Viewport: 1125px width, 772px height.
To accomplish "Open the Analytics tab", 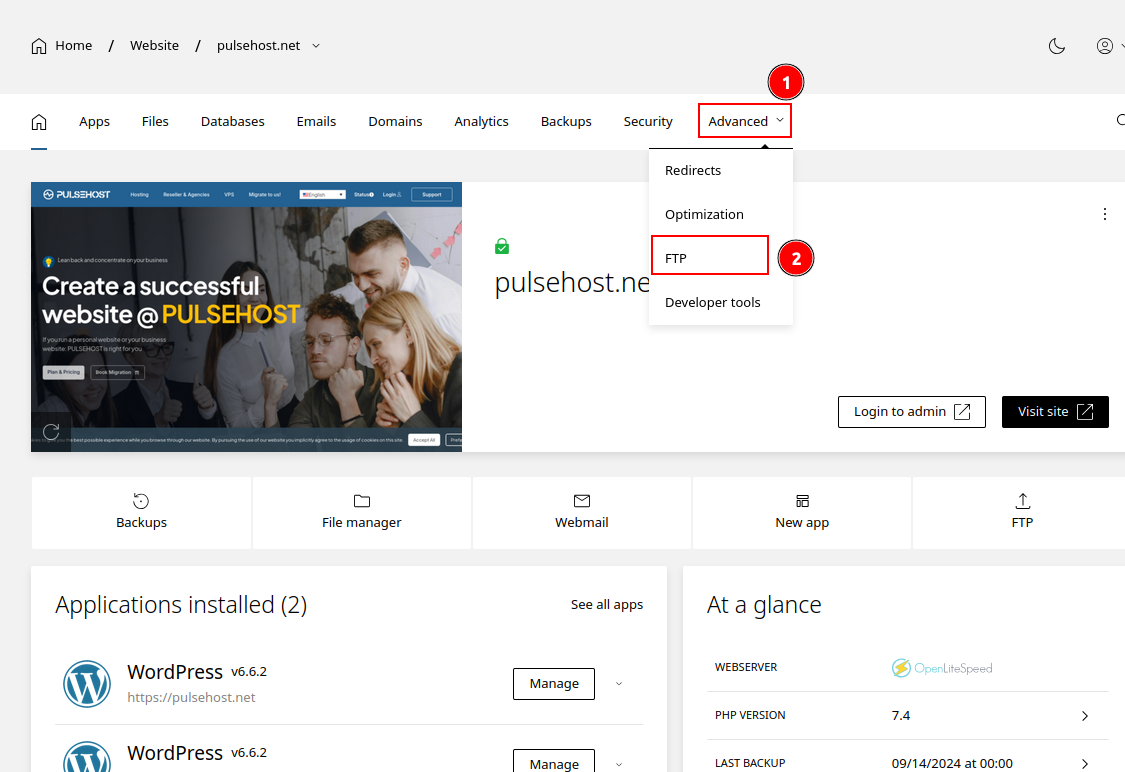I will [x=481, y=122].
